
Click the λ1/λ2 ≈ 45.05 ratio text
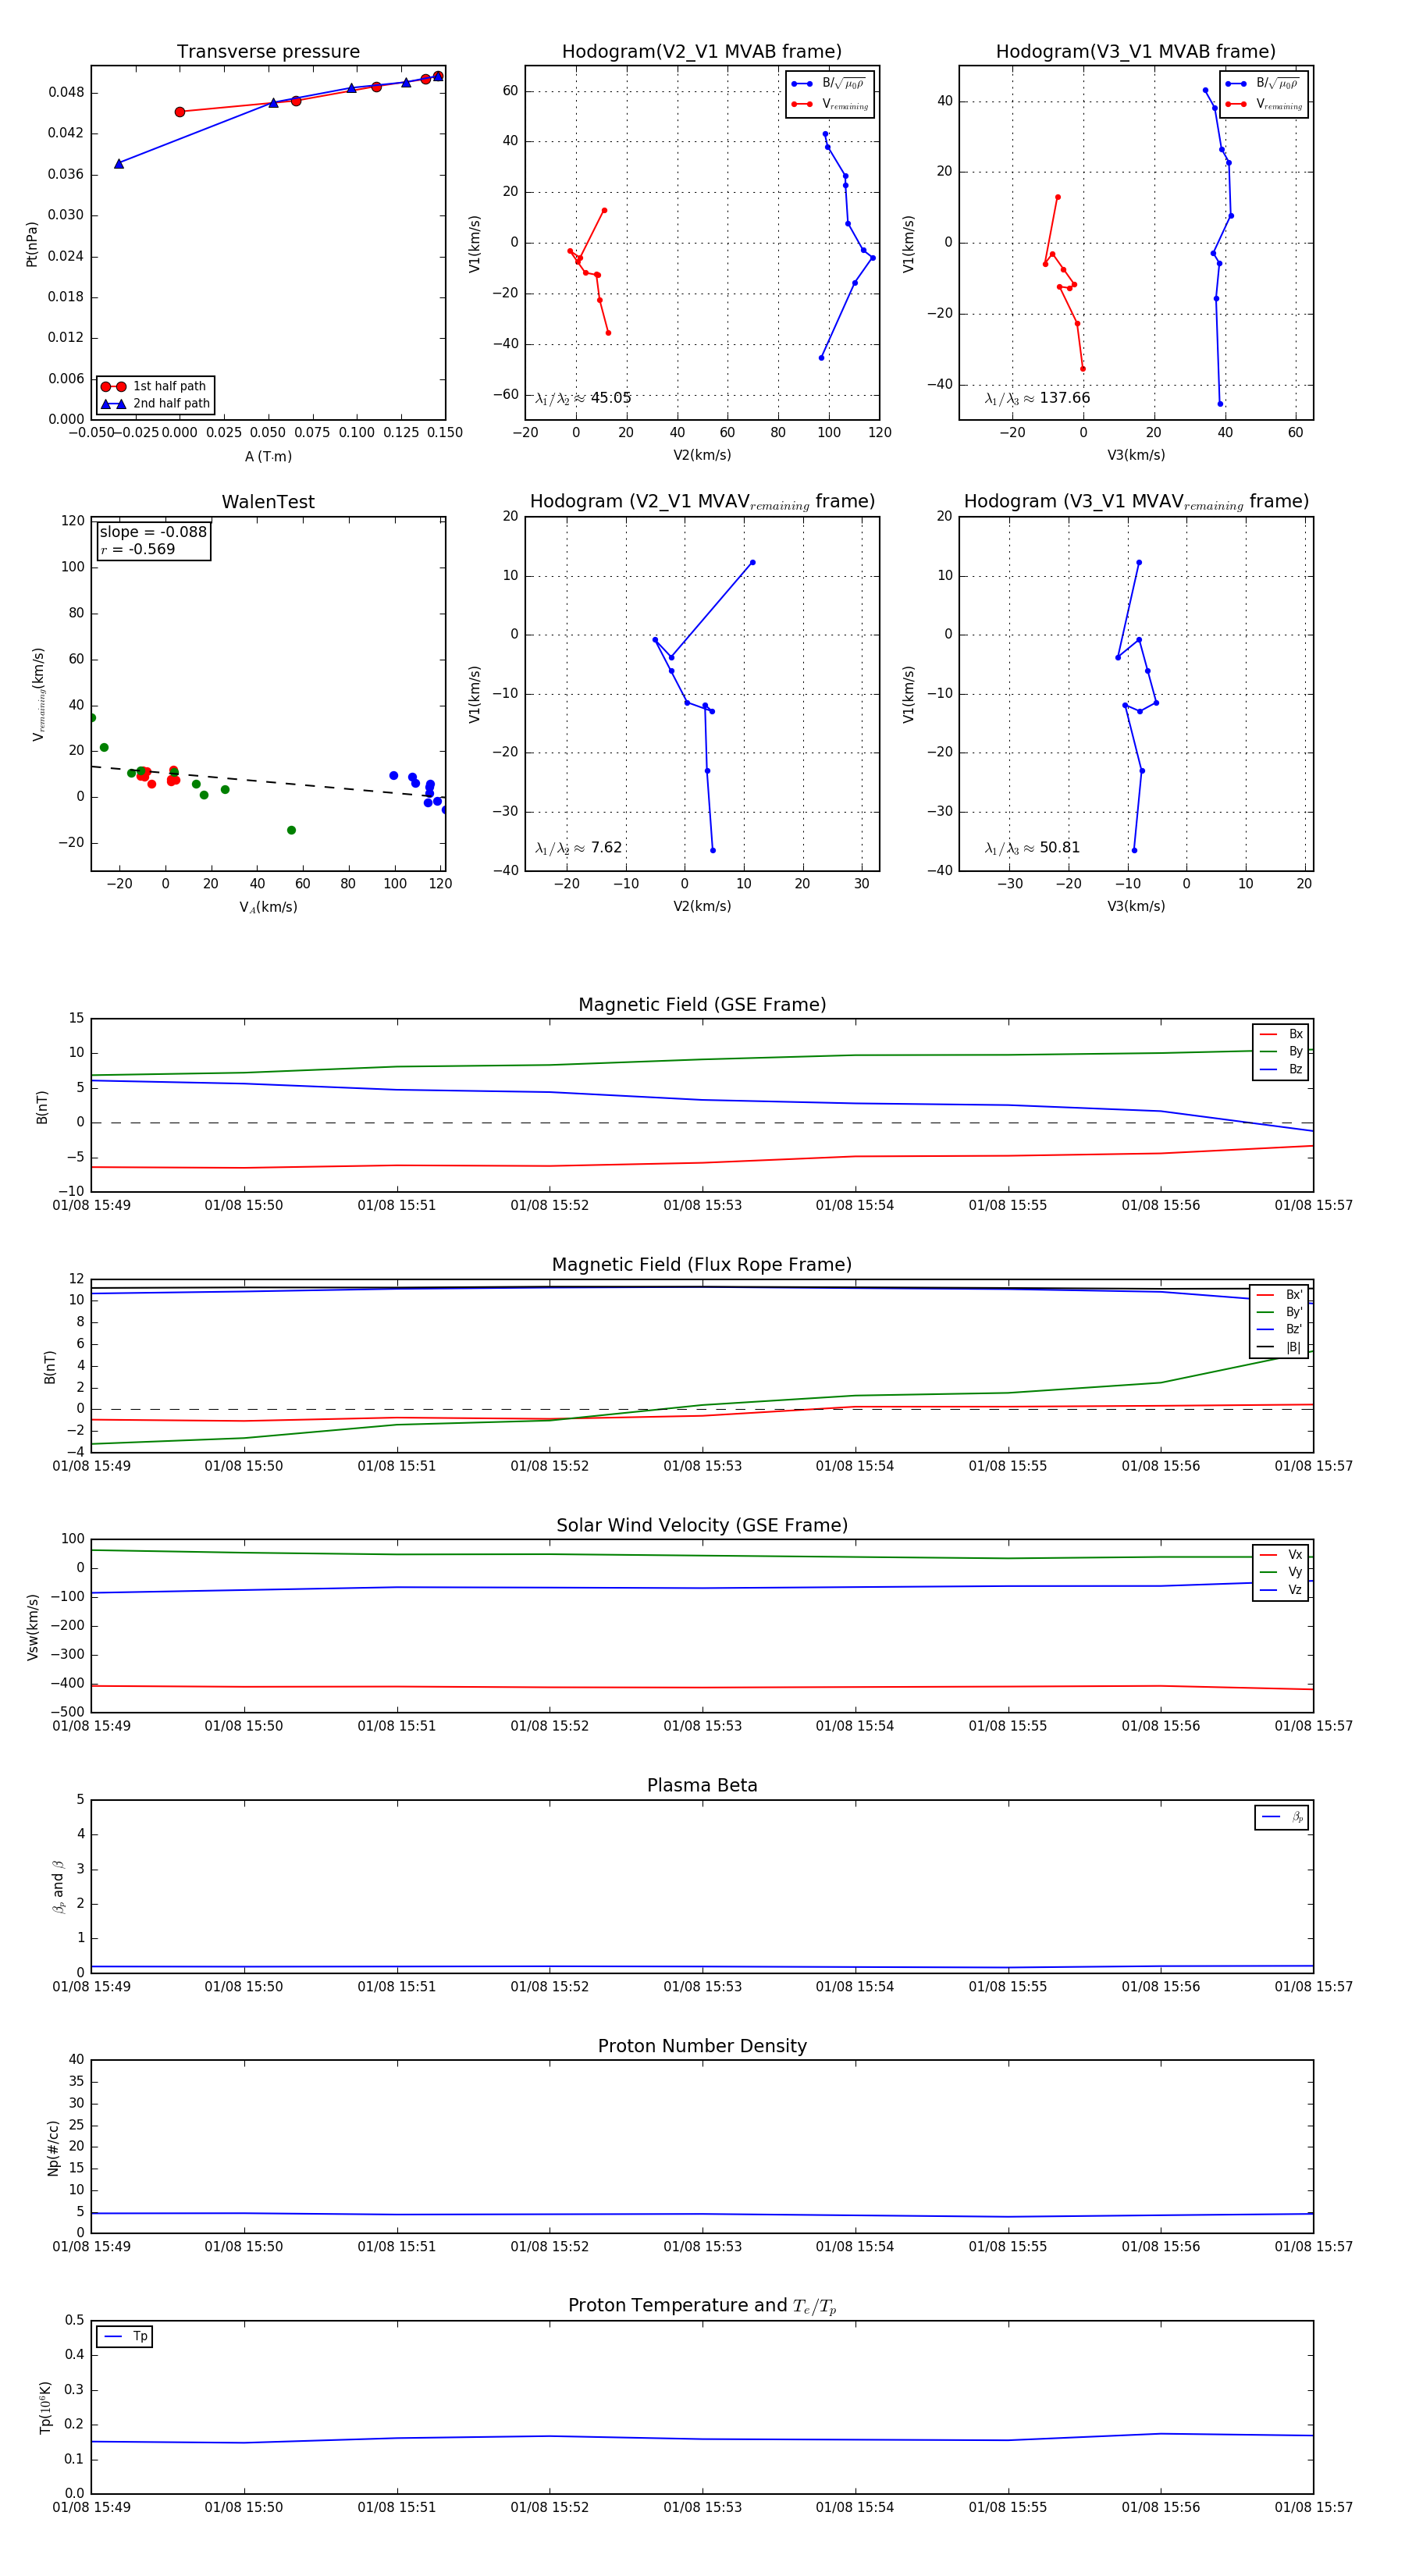pyautogui.click(x=583, y=398)
